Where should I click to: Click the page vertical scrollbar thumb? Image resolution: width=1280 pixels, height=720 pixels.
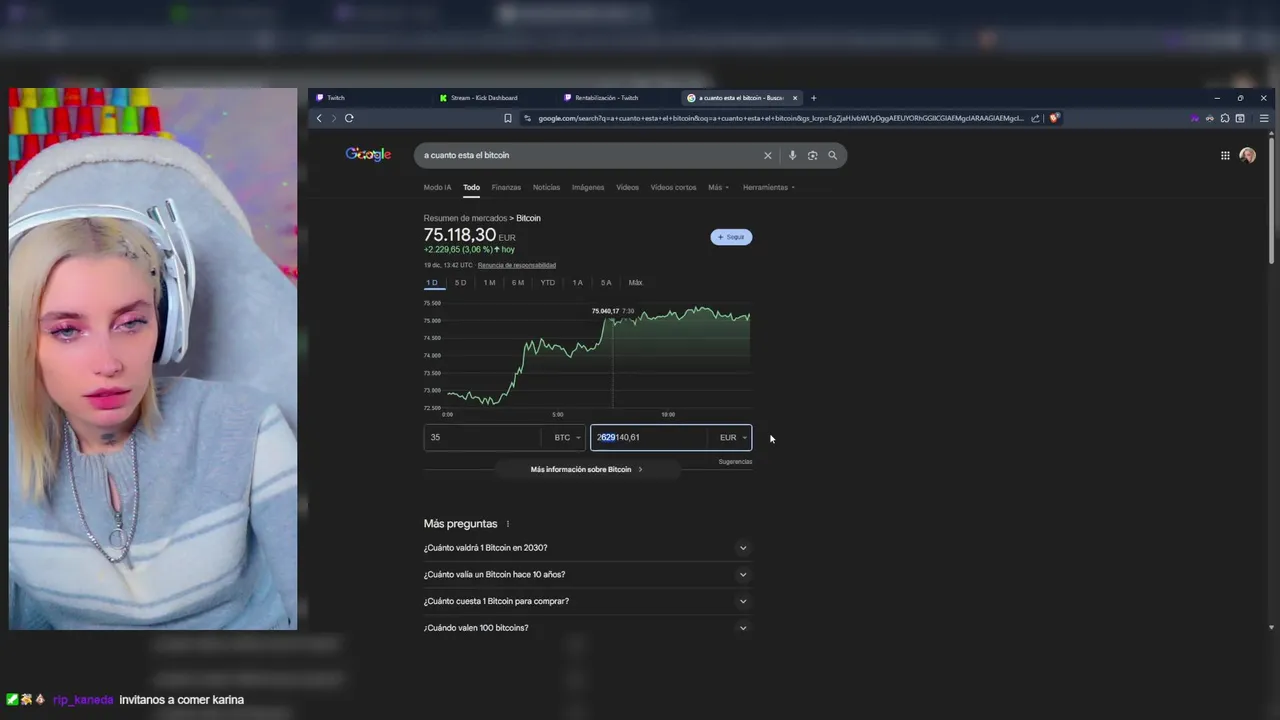click(x=1271, y=200)
